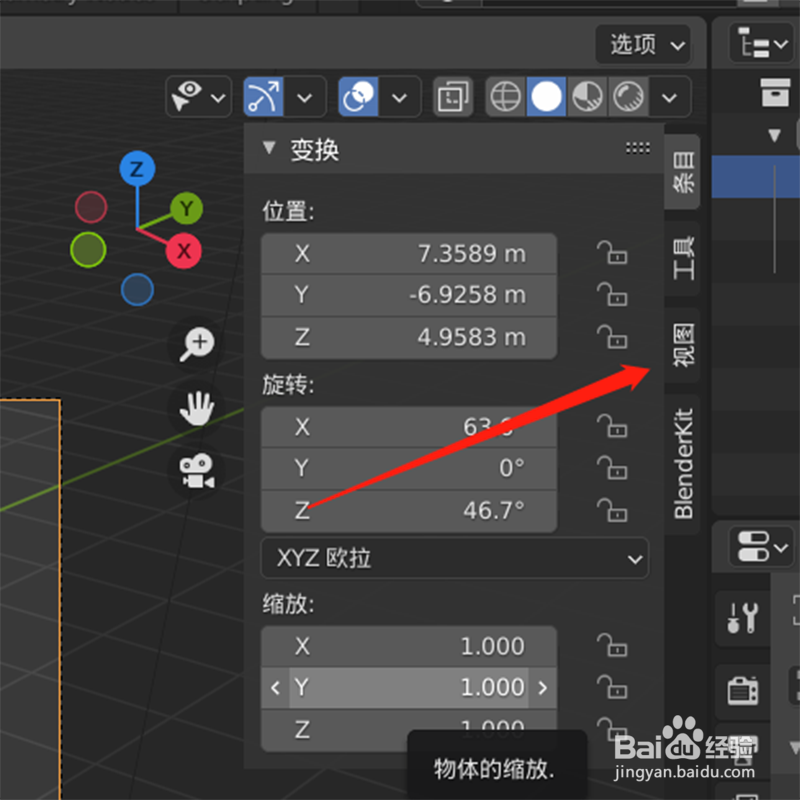Image resolution: width=800 pixels, height=800 pixels.
Task: Open the 选项 dropdown menu
Action: point(643,44)
